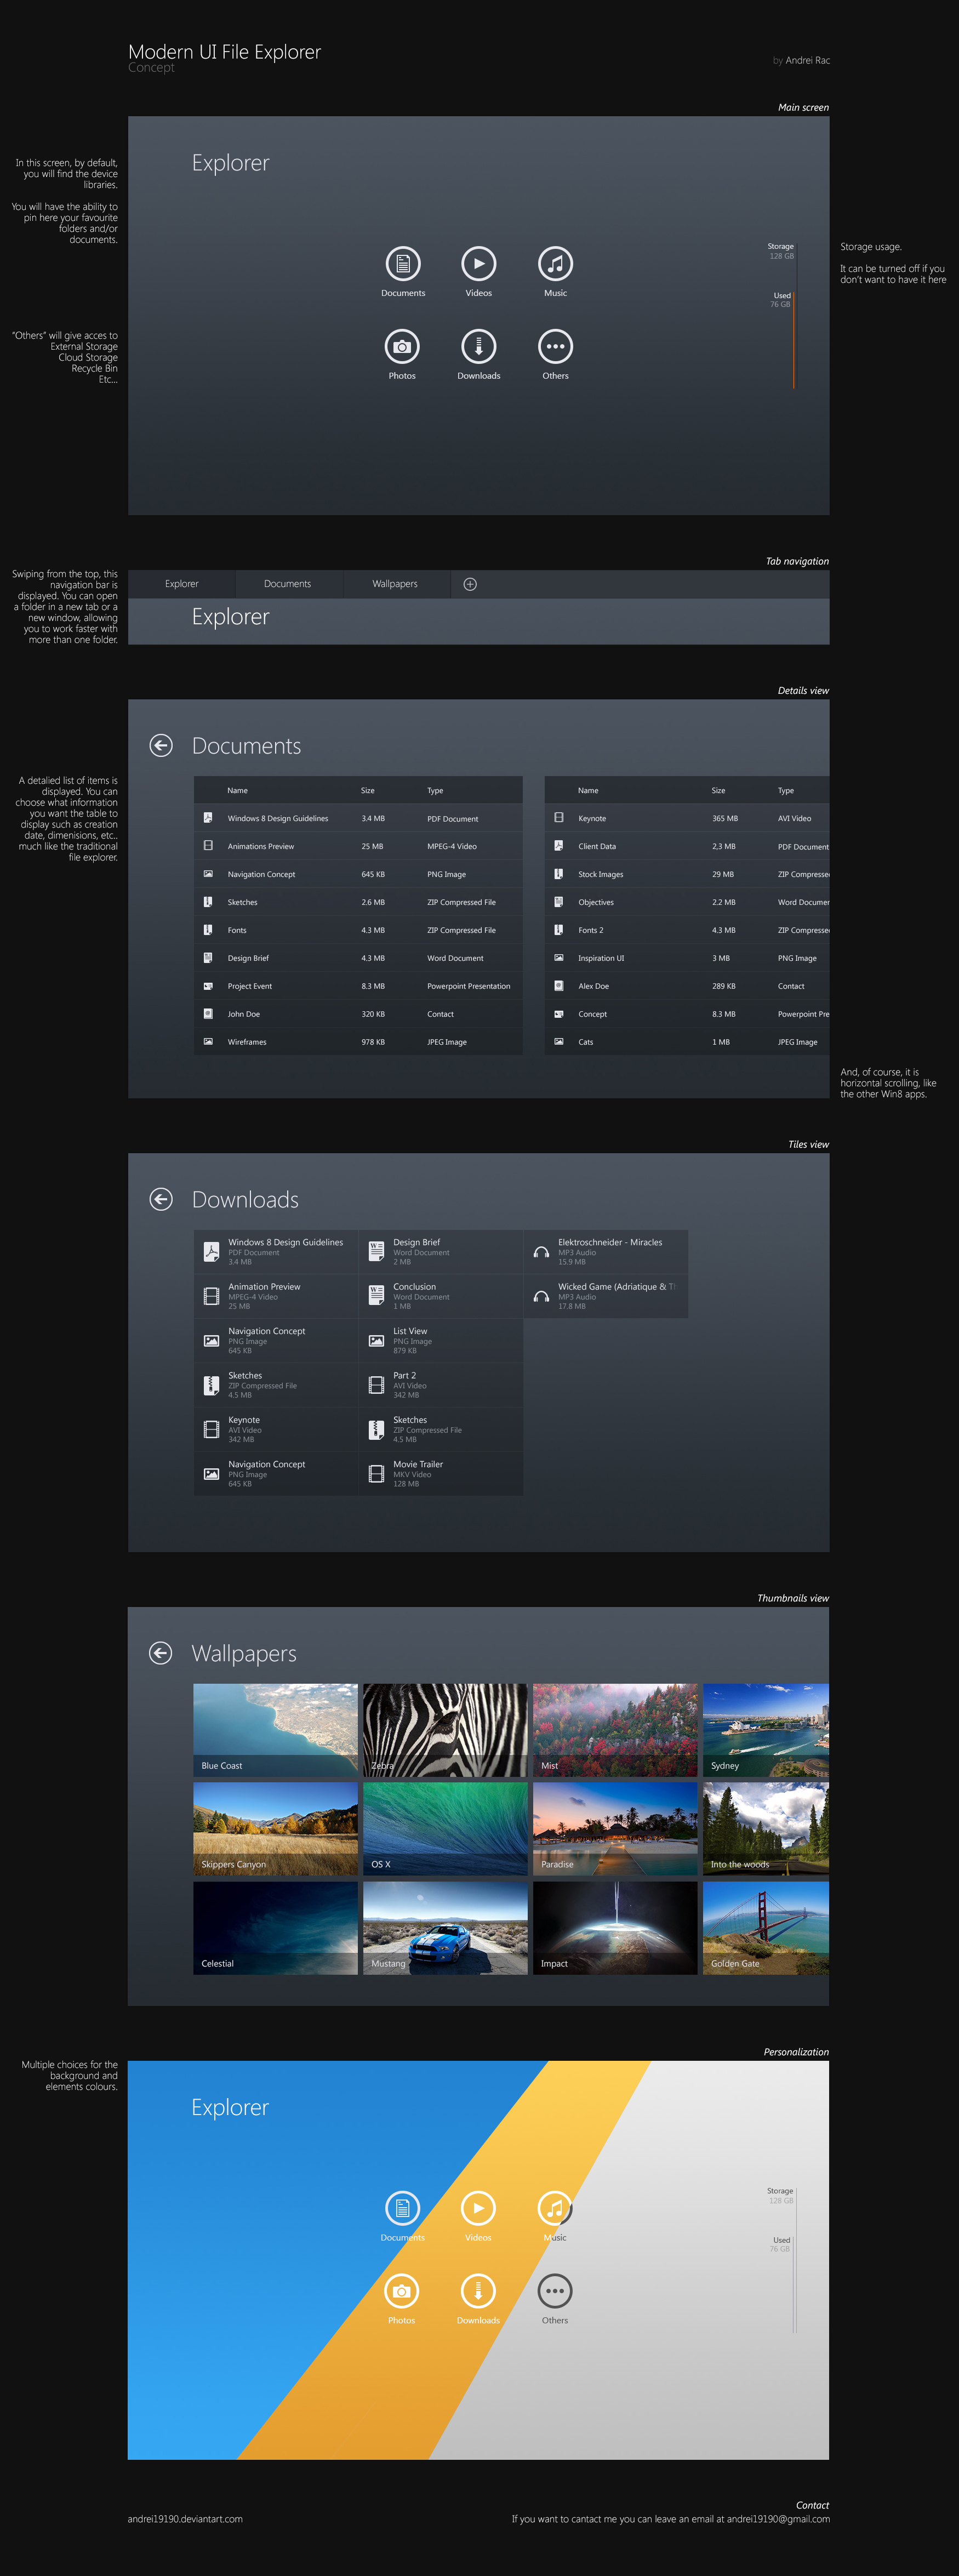
Task: Open the Music library icon
Action: (x=555, y=265)
